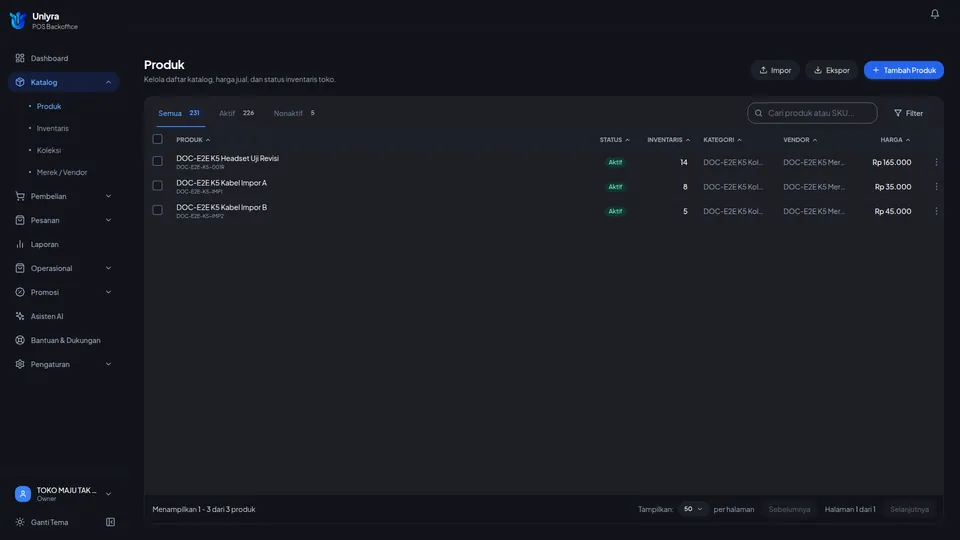The width and height of the screenshot is (960, 540).
Task: Open product DOC-E2E K5 Headset Uji Revisi
Action: pos(227,158)
